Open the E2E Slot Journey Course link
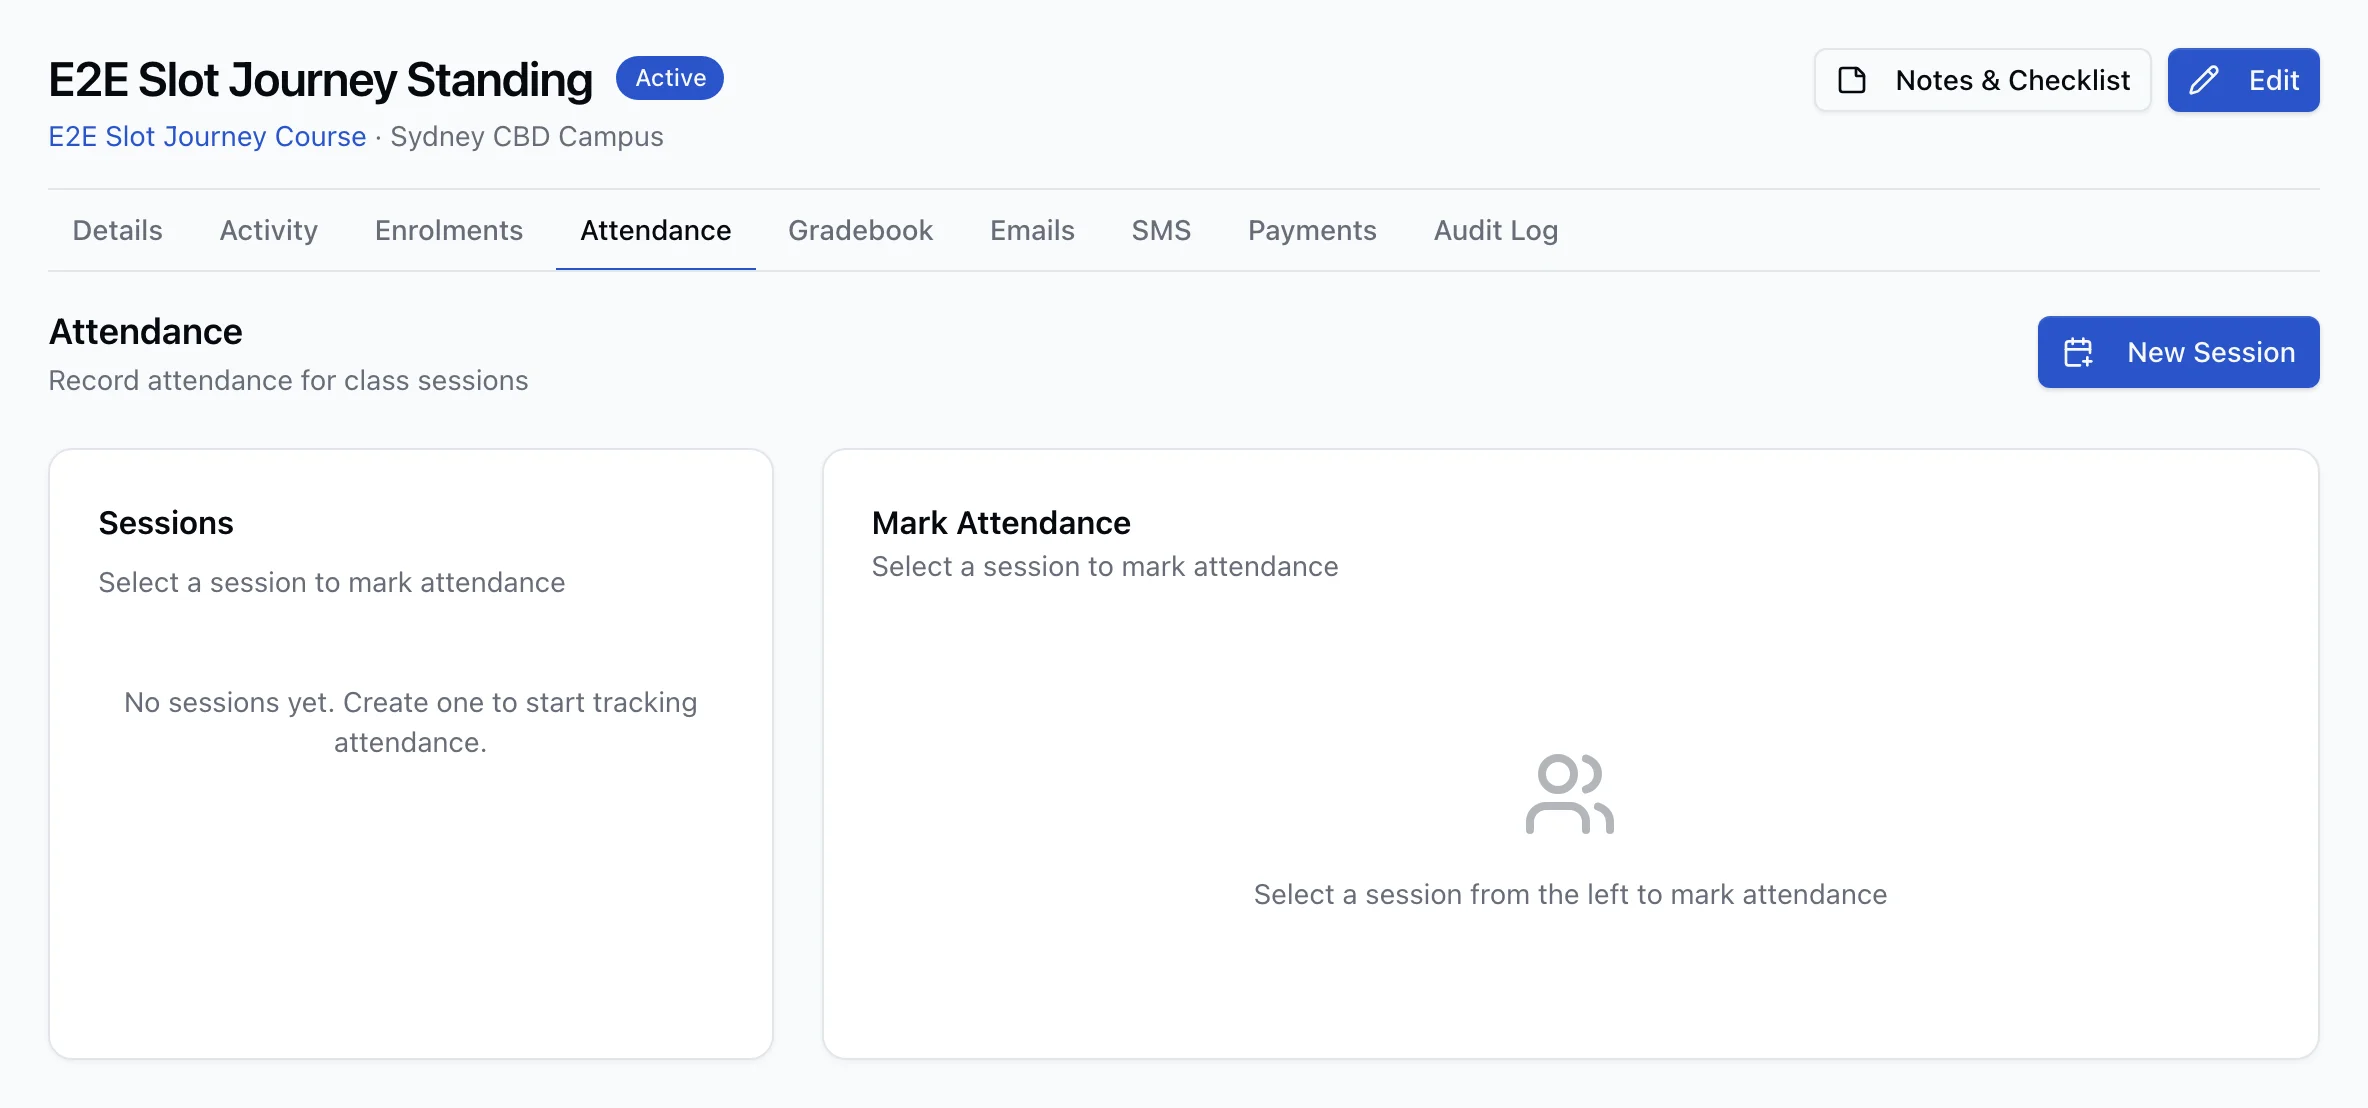 (207, 136)
